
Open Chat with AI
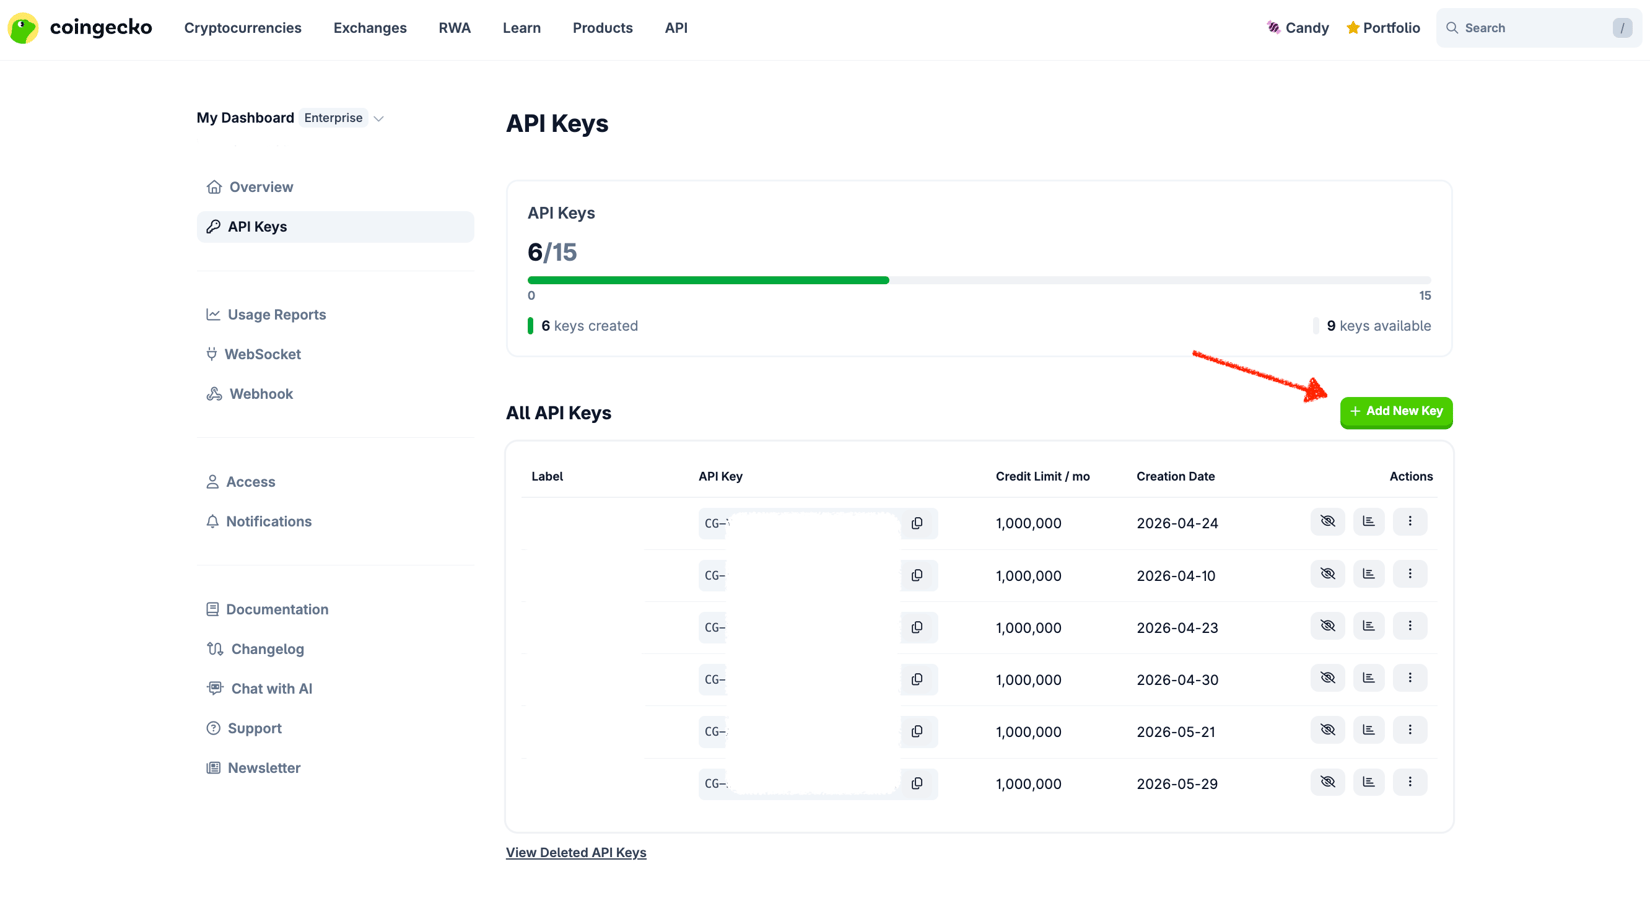pyautogui.click(x=259, y=689)
